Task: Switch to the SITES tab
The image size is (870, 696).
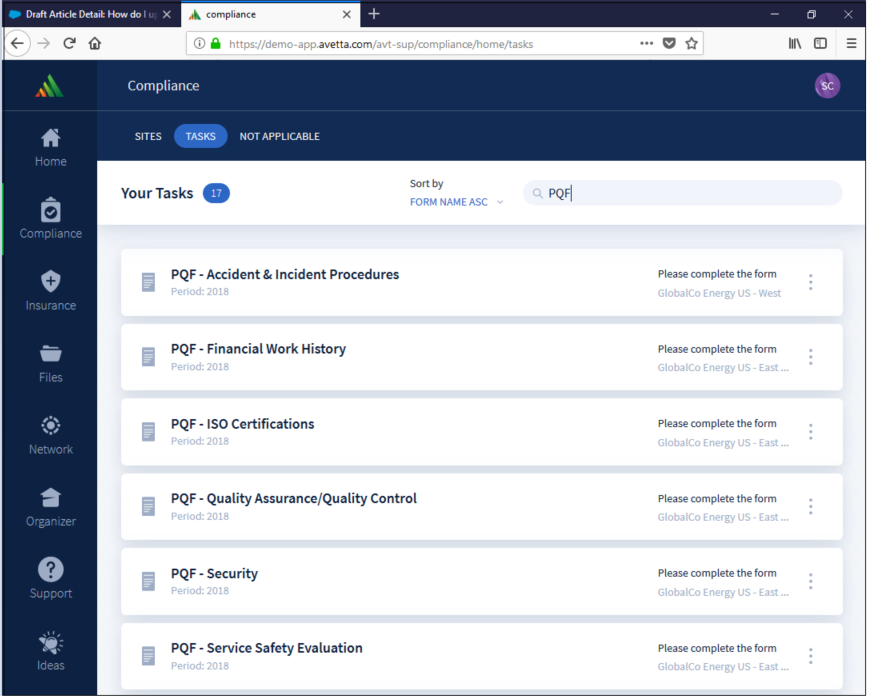Action: 148,136
